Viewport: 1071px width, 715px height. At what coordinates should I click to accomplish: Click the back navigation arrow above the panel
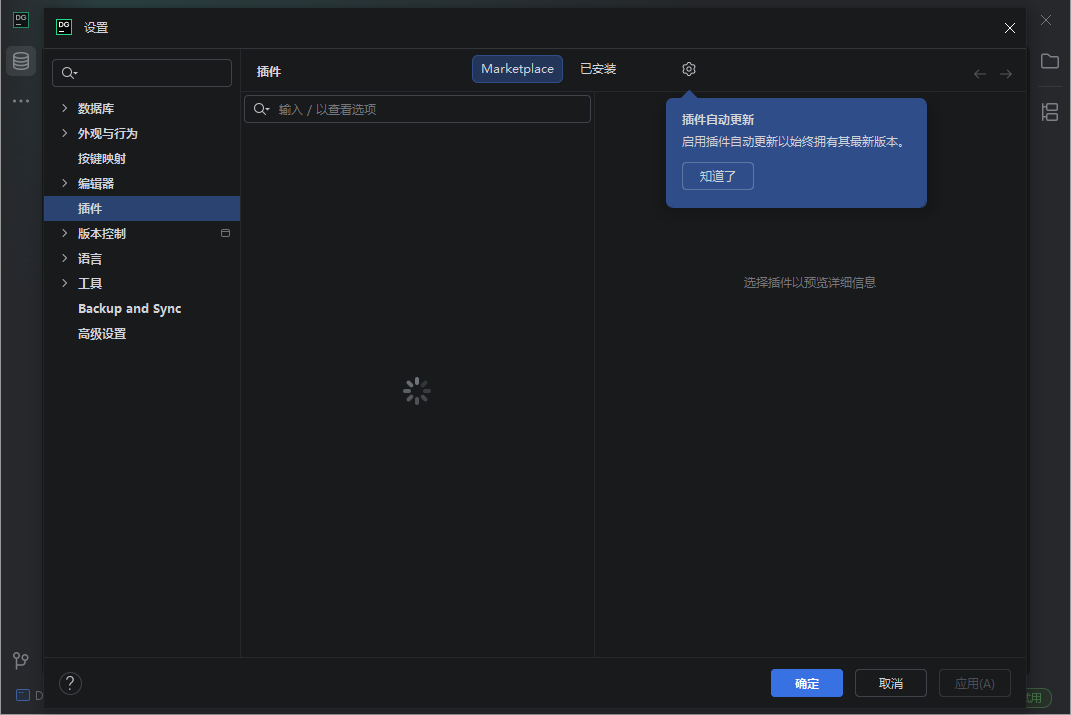tap(979, 73)
